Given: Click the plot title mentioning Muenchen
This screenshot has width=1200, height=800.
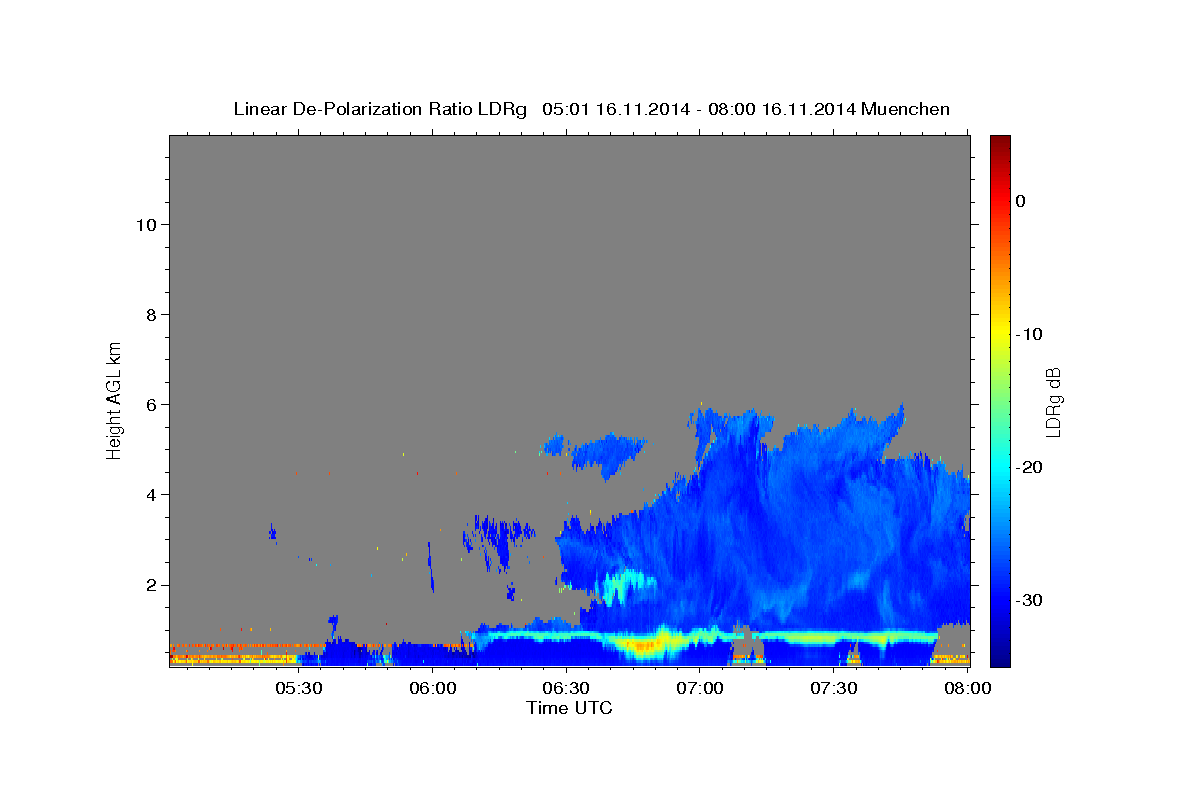Looking at the screenshot, I should click(x=591, y=109).
